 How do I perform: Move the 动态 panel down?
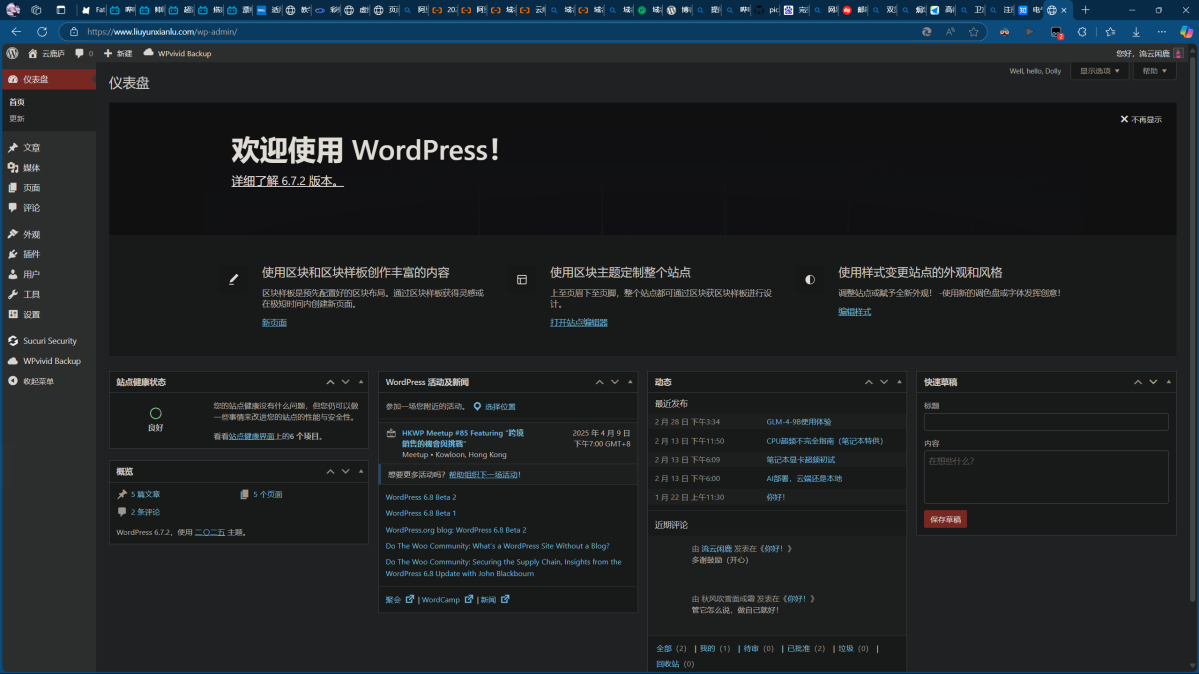[883, 382]
